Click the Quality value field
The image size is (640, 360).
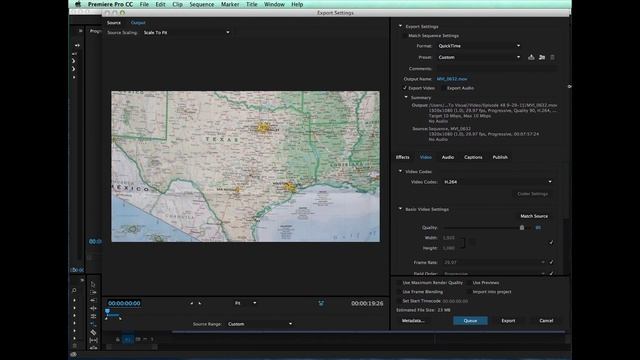[538, 228]
